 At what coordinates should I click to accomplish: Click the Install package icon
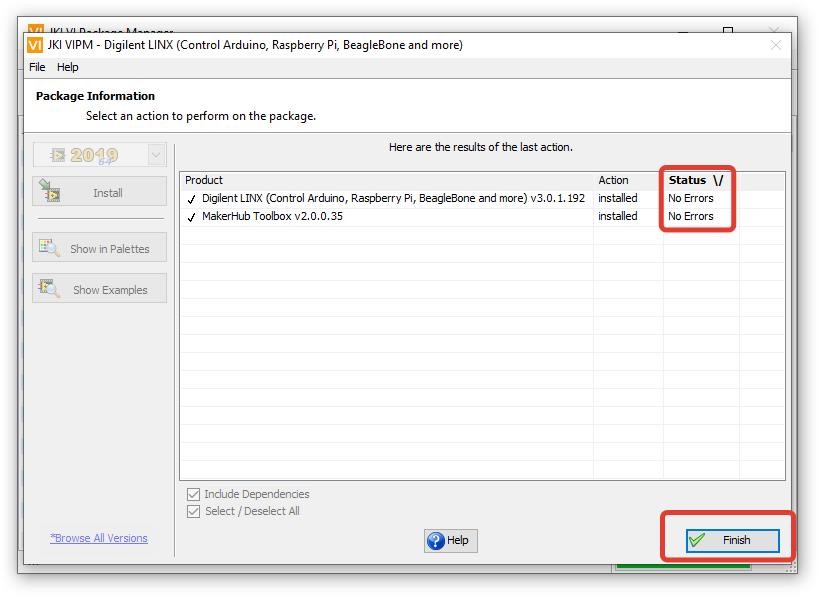tap(48, 193)
